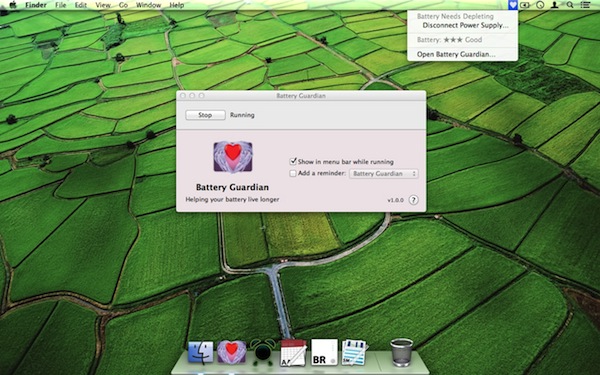Image resolution: width=600 pixels, height=375 pixels.
Task: Click the Battery Guardian window title bar
Action: tap(301, 96)
